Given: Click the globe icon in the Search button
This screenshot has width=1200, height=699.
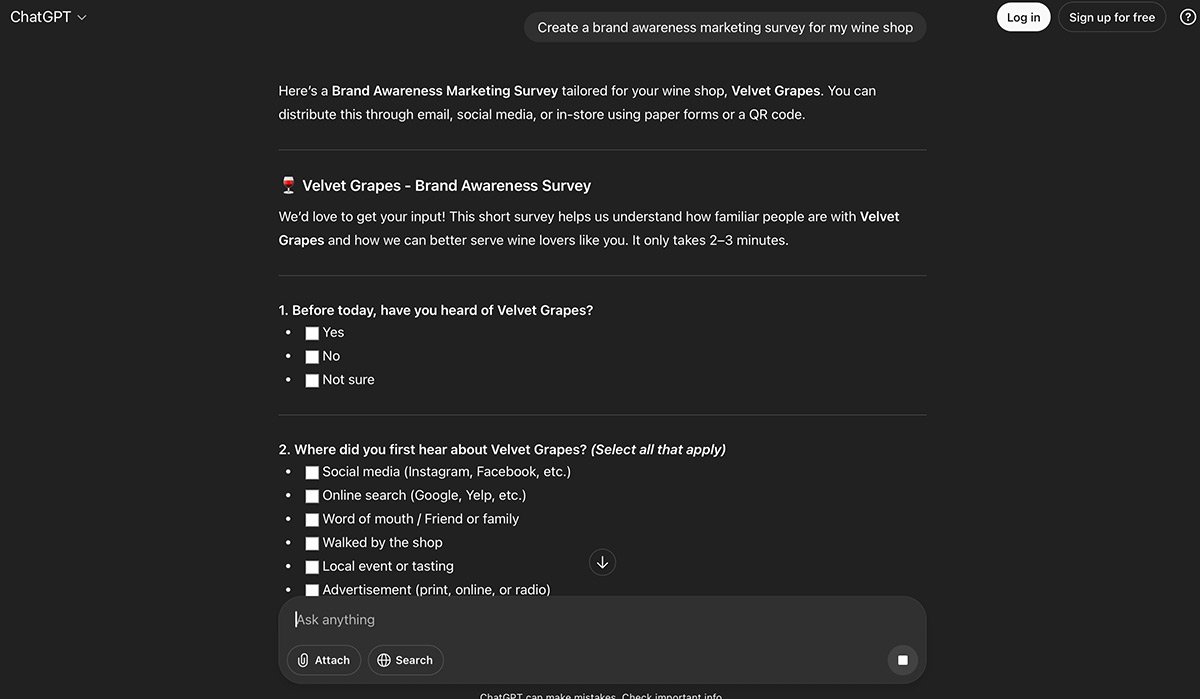Looking at the screenshot, I should pos(384,660).
